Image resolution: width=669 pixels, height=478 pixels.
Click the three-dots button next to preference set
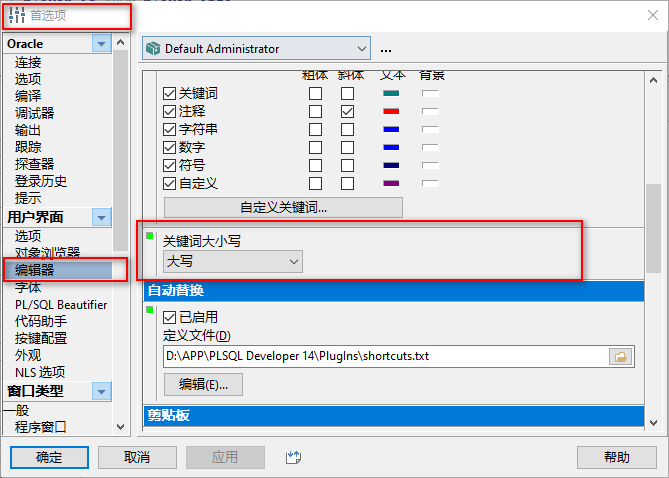[386, 50]
